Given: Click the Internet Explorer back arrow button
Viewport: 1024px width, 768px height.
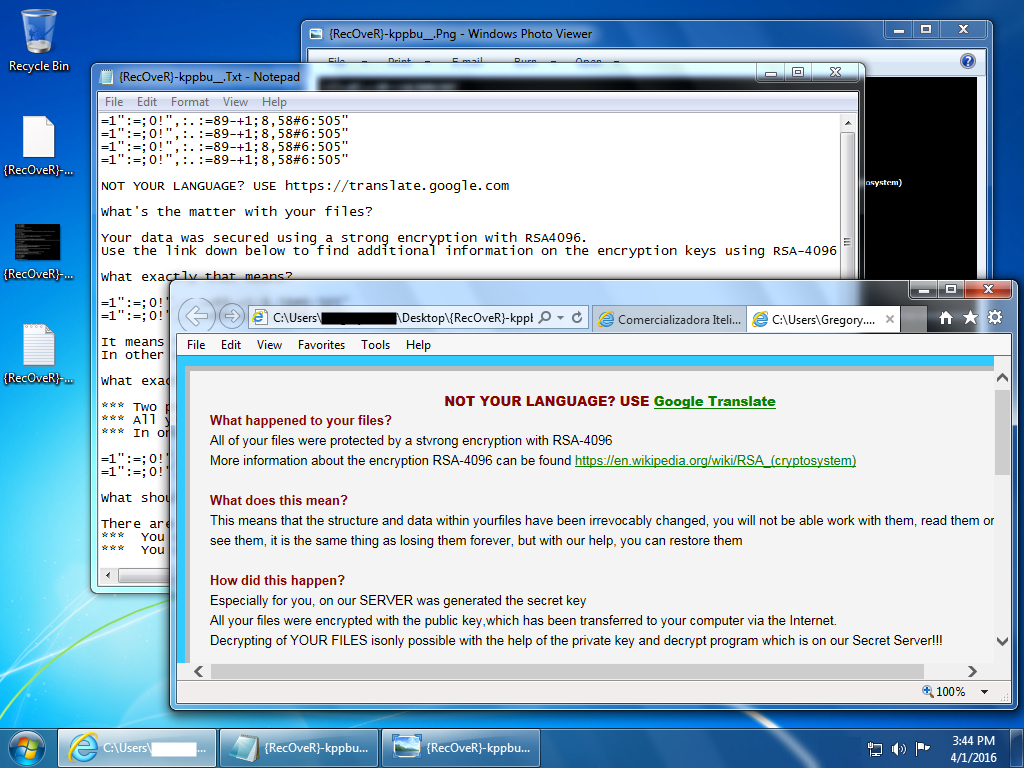Looking at the screenshot, I should (198, 317).
